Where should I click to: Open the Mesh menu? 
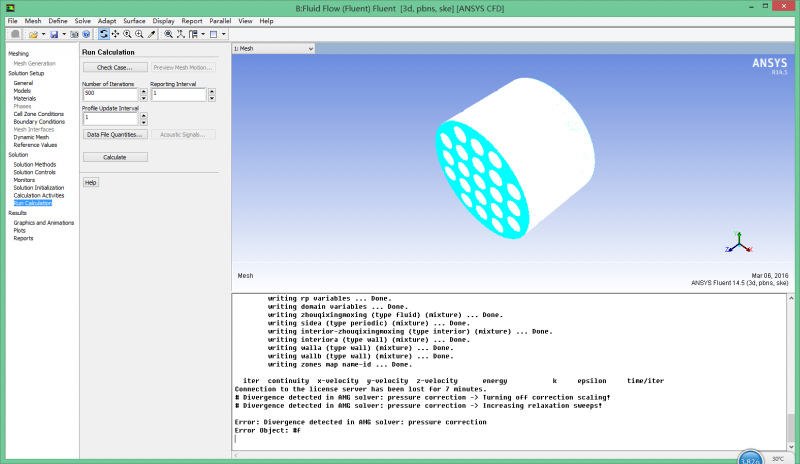point(33,21)
